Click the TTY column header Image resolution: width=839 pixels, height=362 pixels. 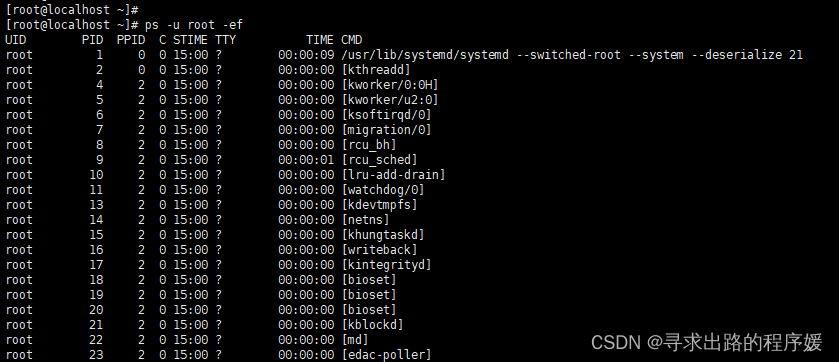(225, 40)
